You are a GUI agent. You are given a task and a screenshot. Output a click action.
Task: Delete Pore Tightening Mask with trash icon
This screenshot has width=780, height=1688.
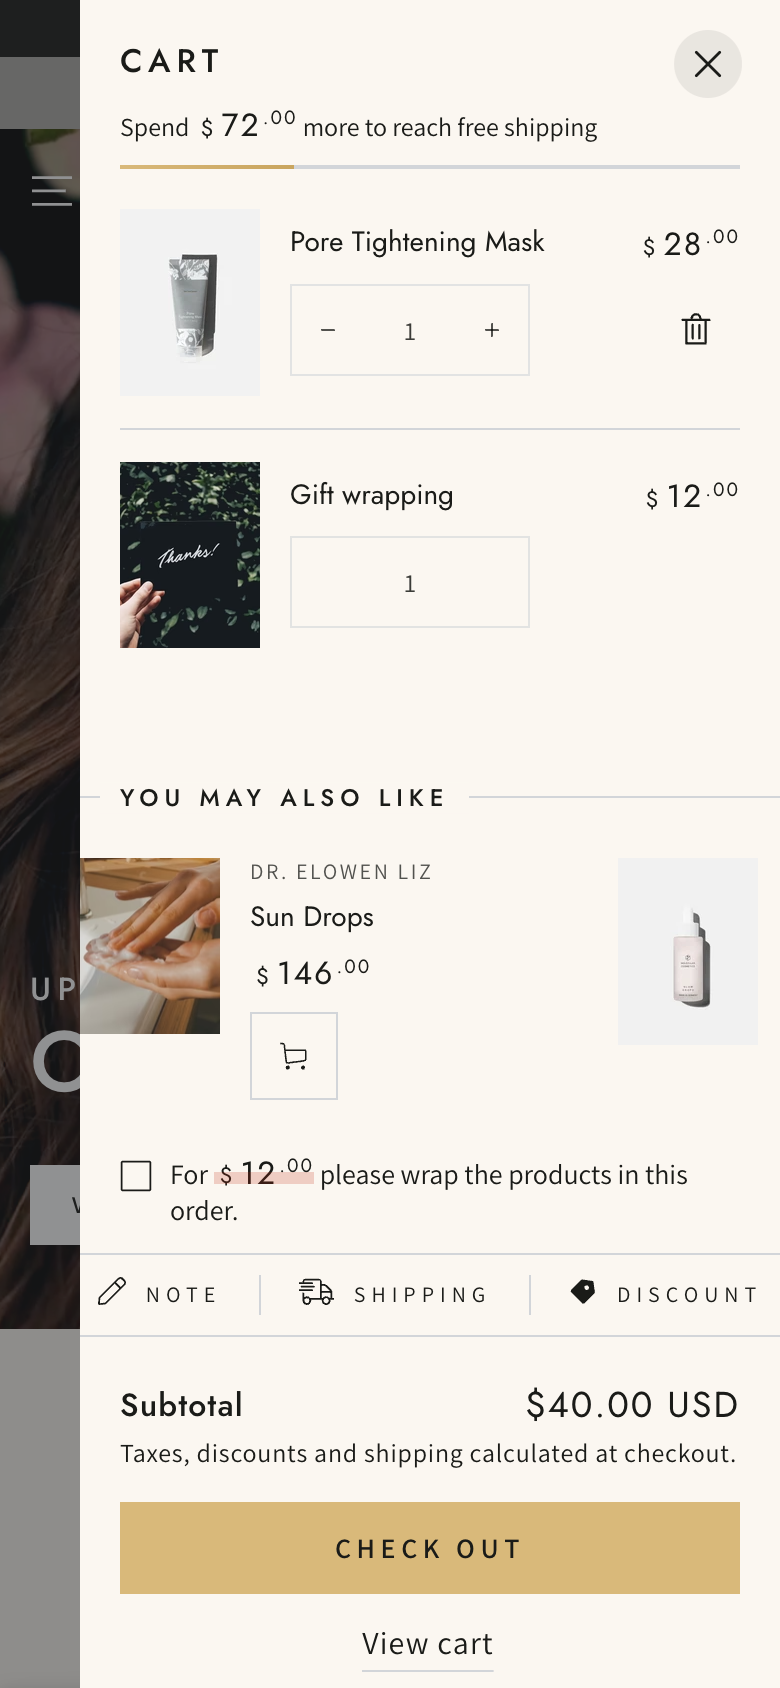click(696, 329)
